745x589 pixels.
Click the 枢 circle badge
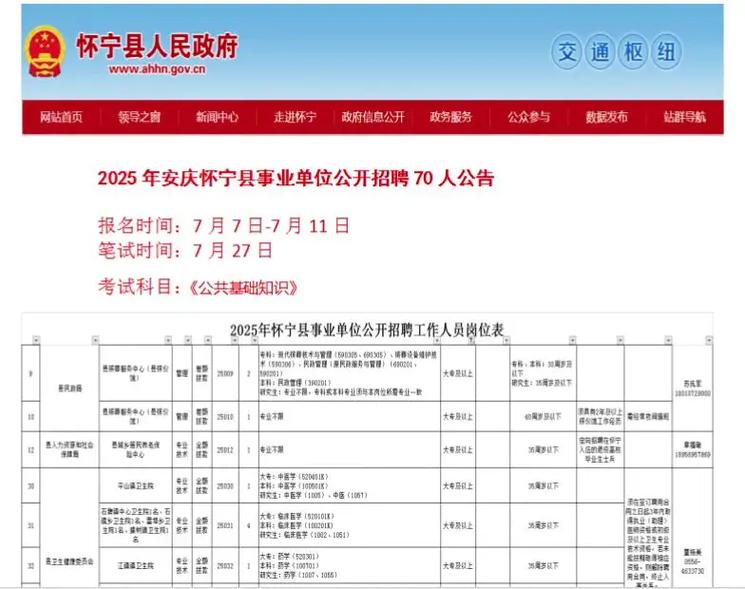tap(633, 51)
